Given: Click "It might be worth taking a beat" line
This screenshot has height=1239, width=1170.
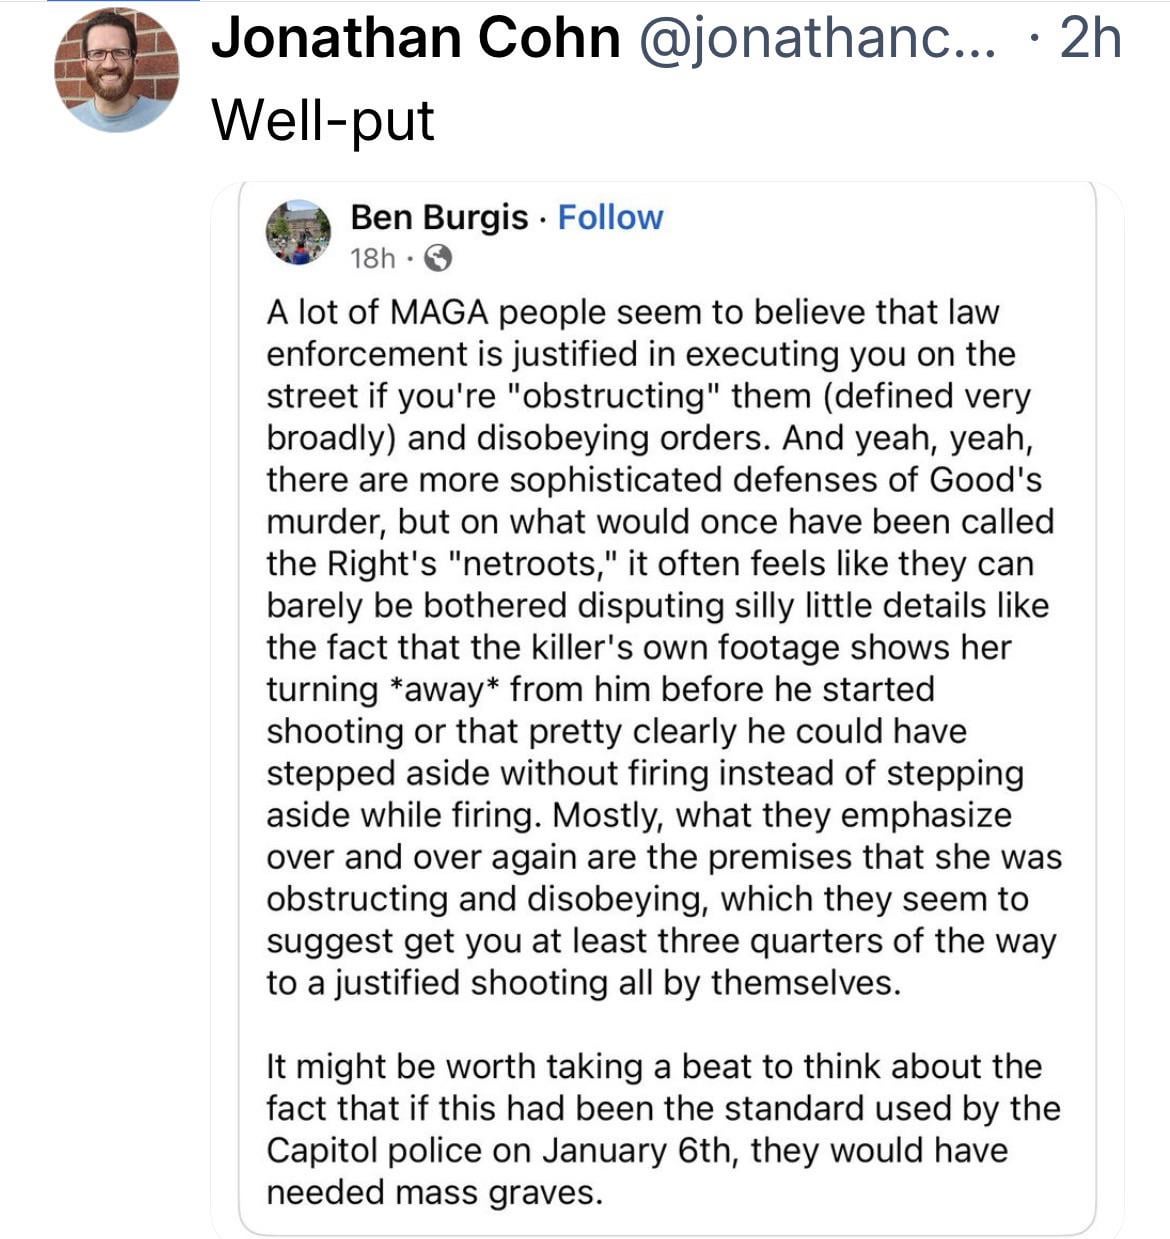Looking at the screenshot, I should pyautogui.click(x=654, y=1066).
